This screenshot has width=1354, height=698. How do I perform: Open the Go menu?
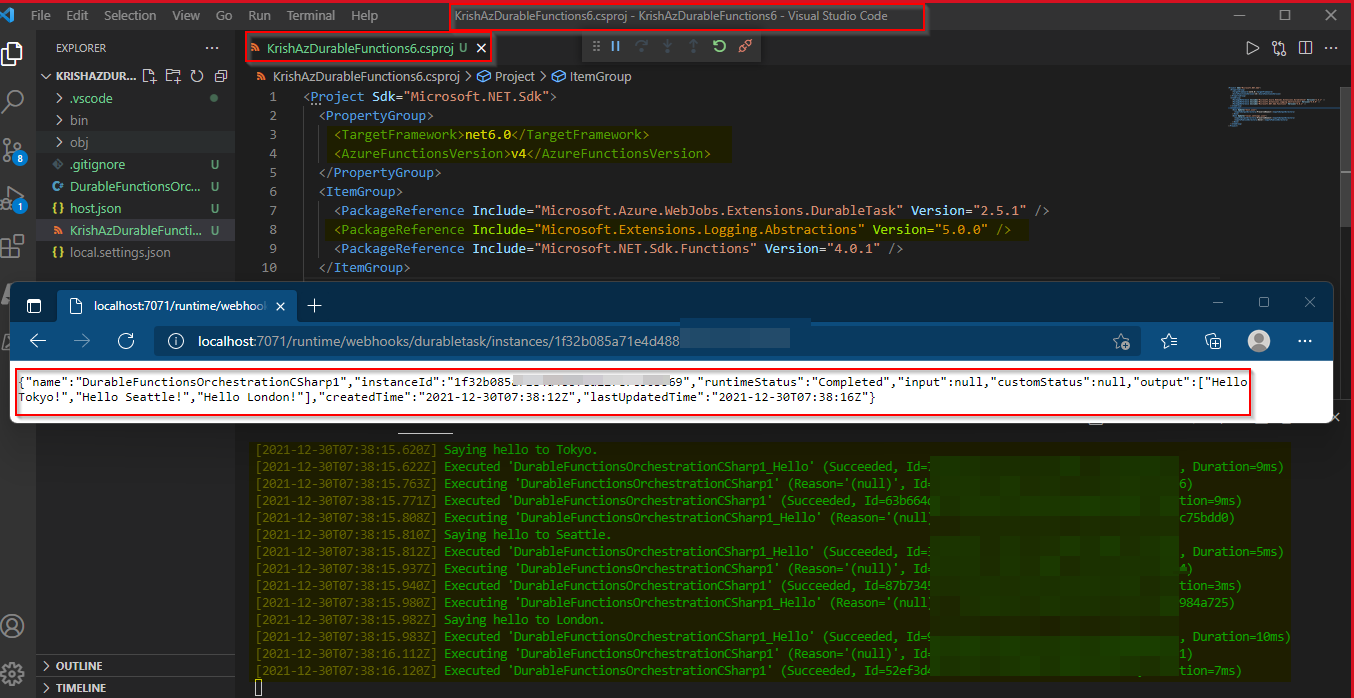click(x=224, y=16)
